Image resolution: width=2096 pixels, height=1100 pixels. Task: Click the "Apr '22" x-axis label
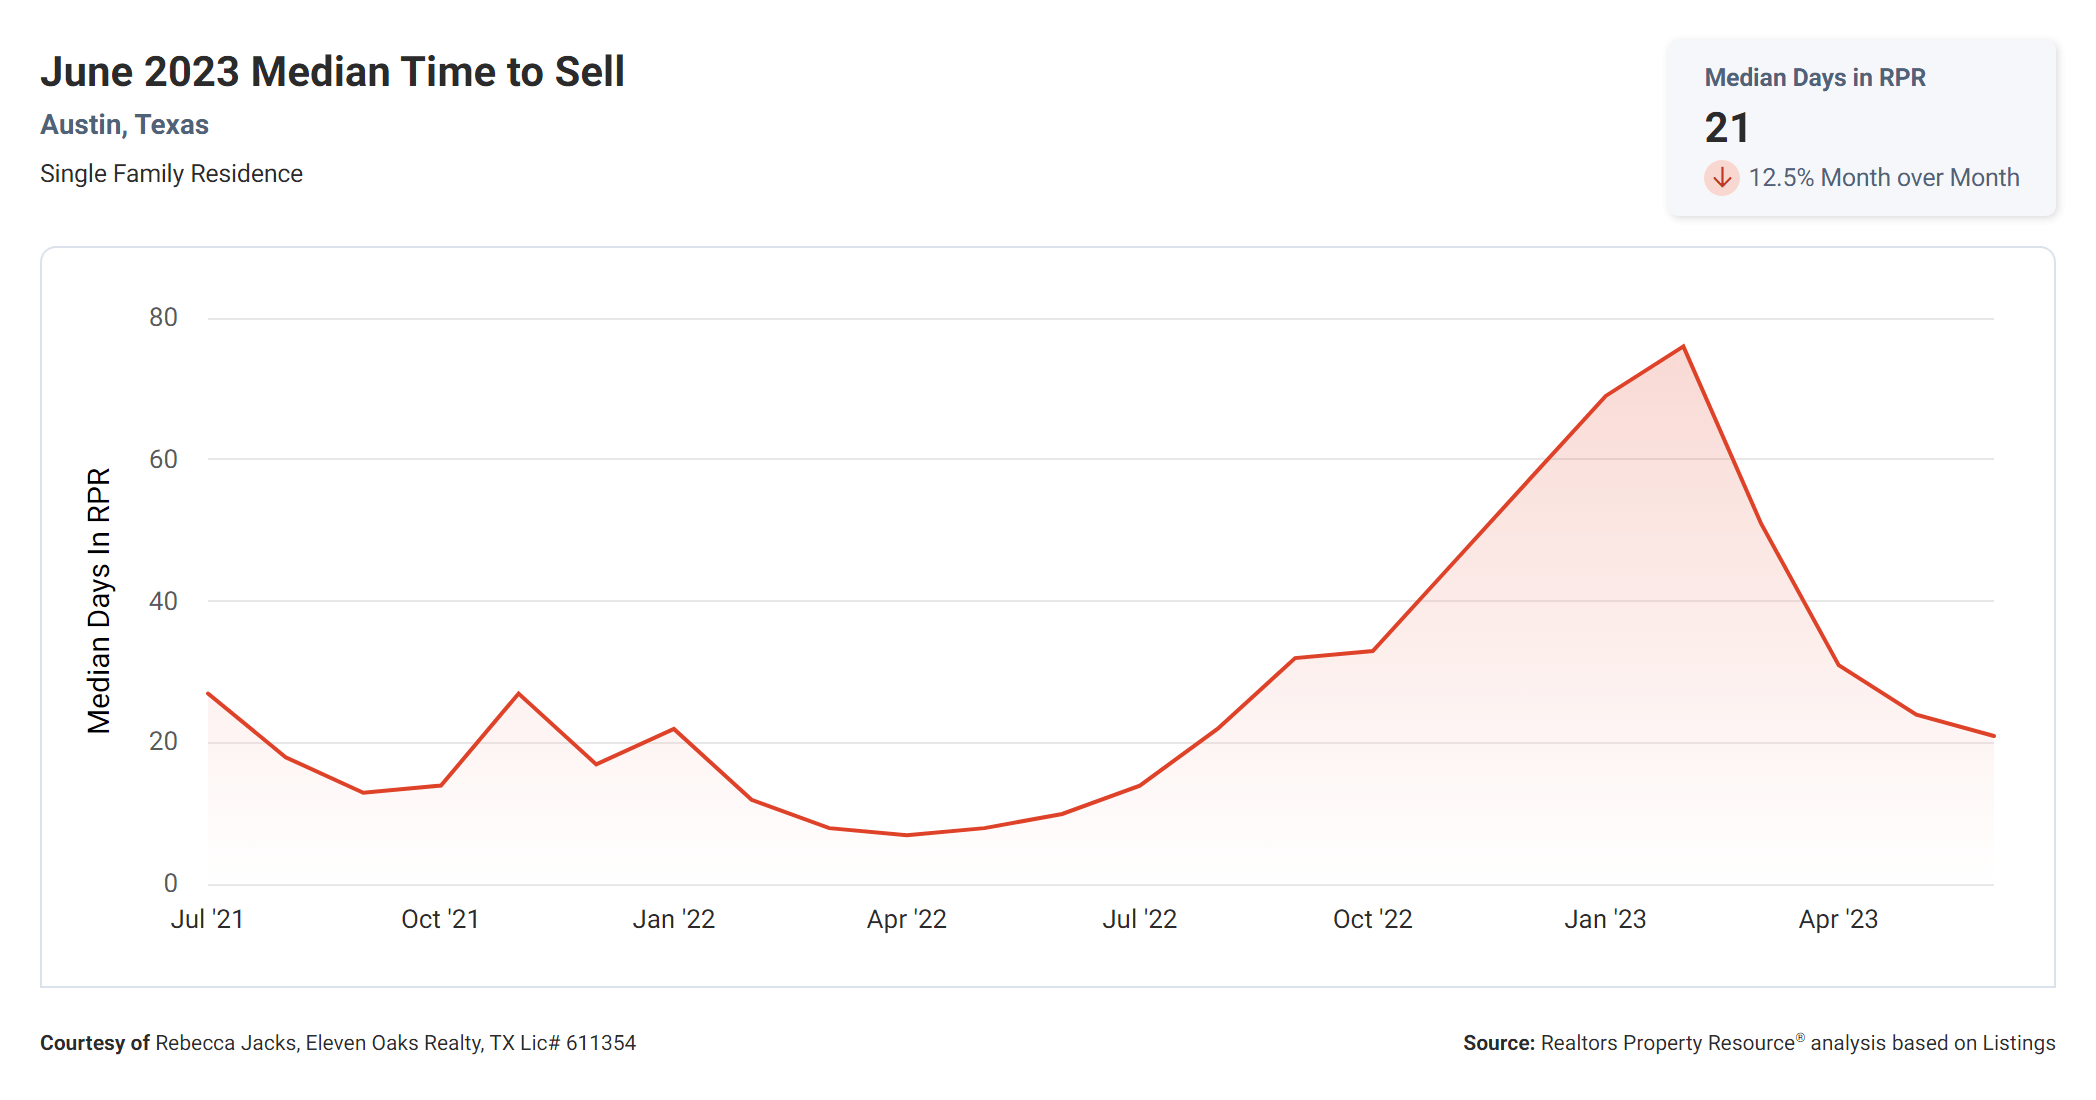(x=906, y=919)
